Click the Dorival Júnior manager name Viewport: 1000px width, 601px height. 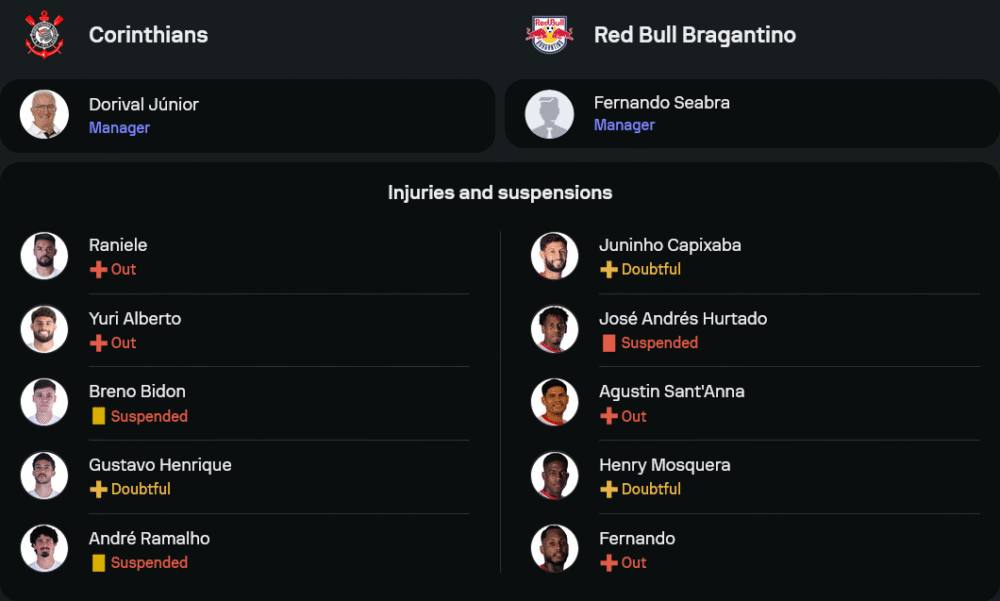pos(144,104)
